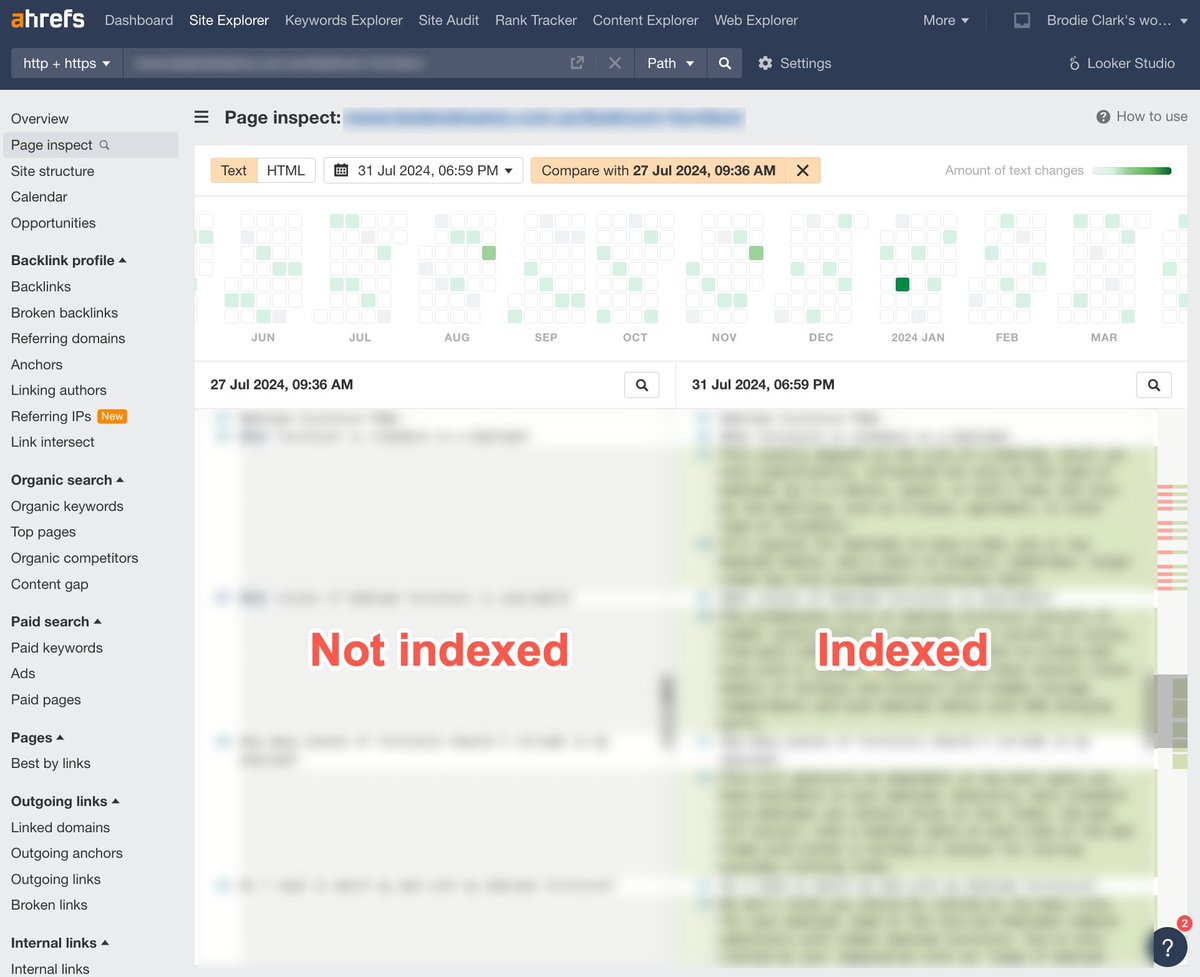Viewport: 1200px width, 977px height.
Task: Toggle the hamburger menu beside Page inspect
Action: click(x=202, y=117)
